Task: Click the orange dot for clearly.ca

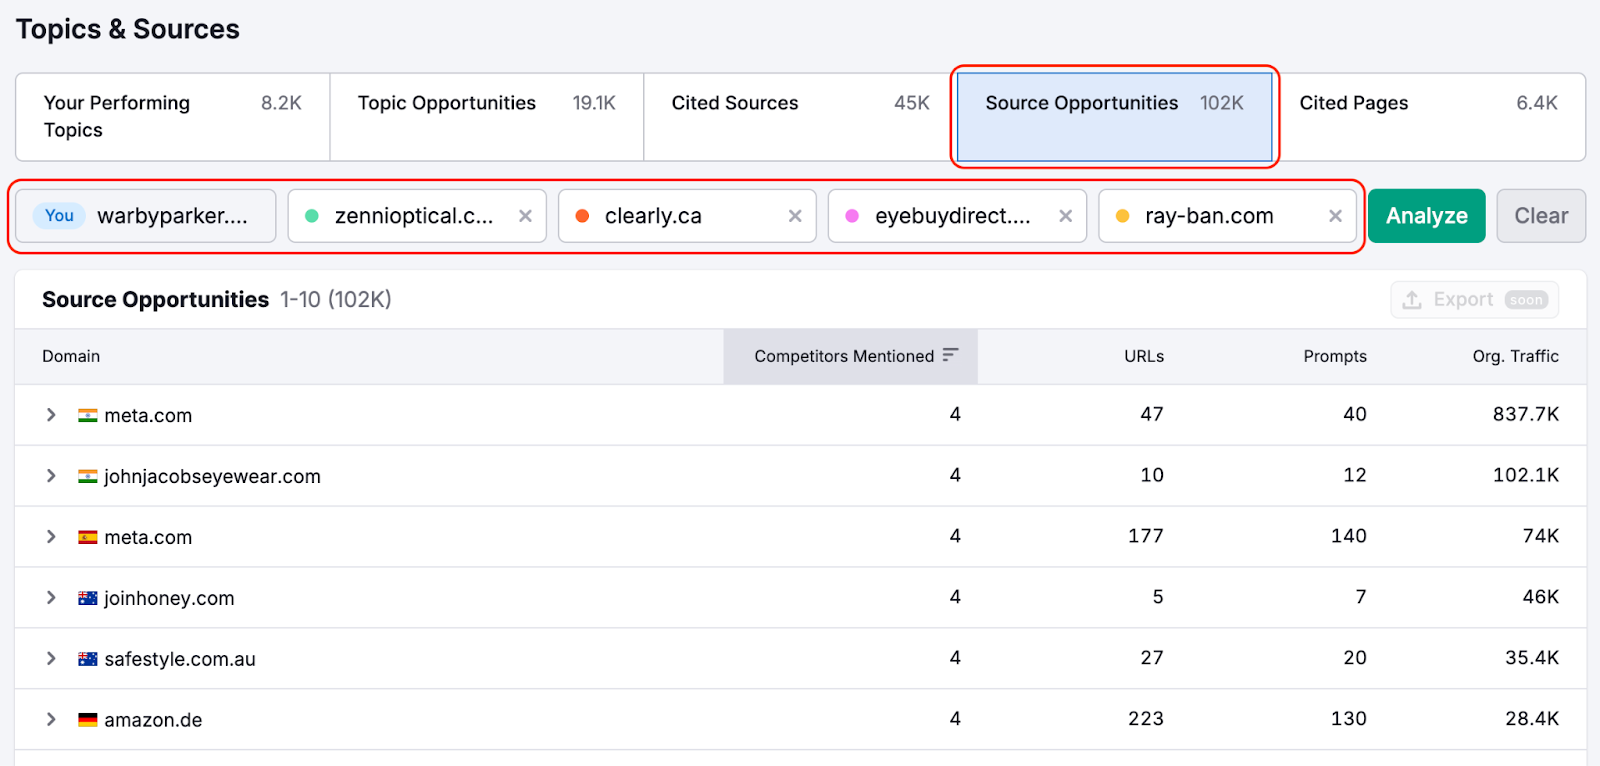Action: [582, 216]
